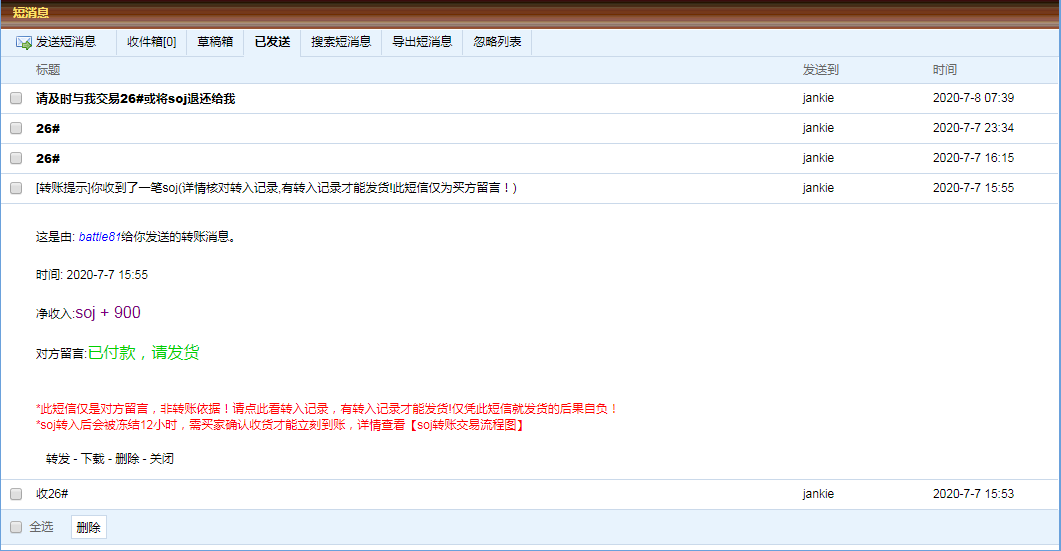Image resolution: width=1061 pixels, height=551 pixels.
Task: Tick the 转账提示 message checkbox
Action: (16, 188)
